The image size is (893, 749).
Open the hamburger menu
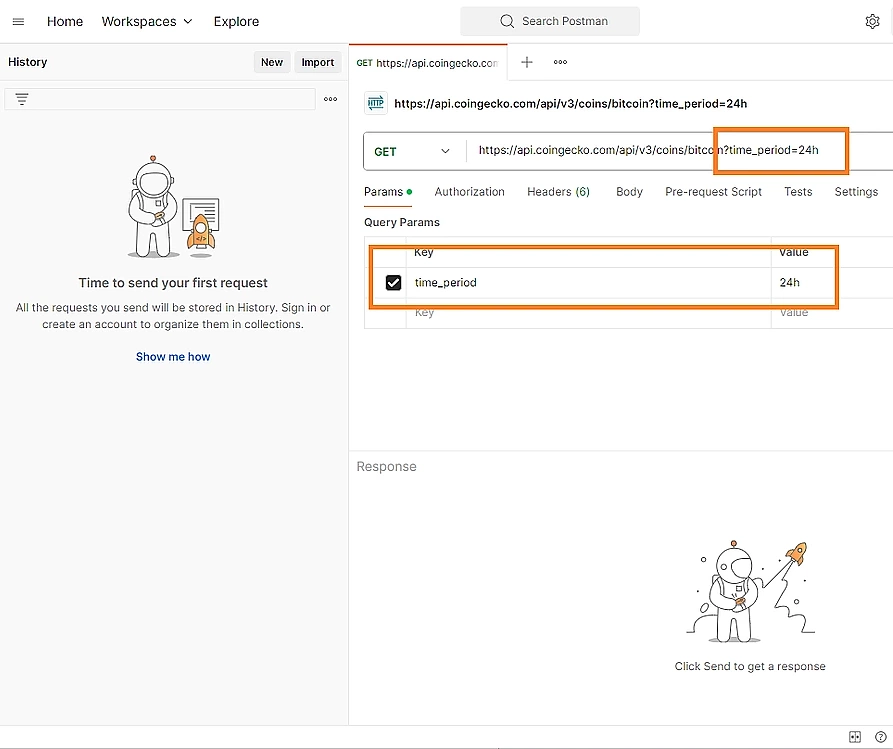click(18, 22)
